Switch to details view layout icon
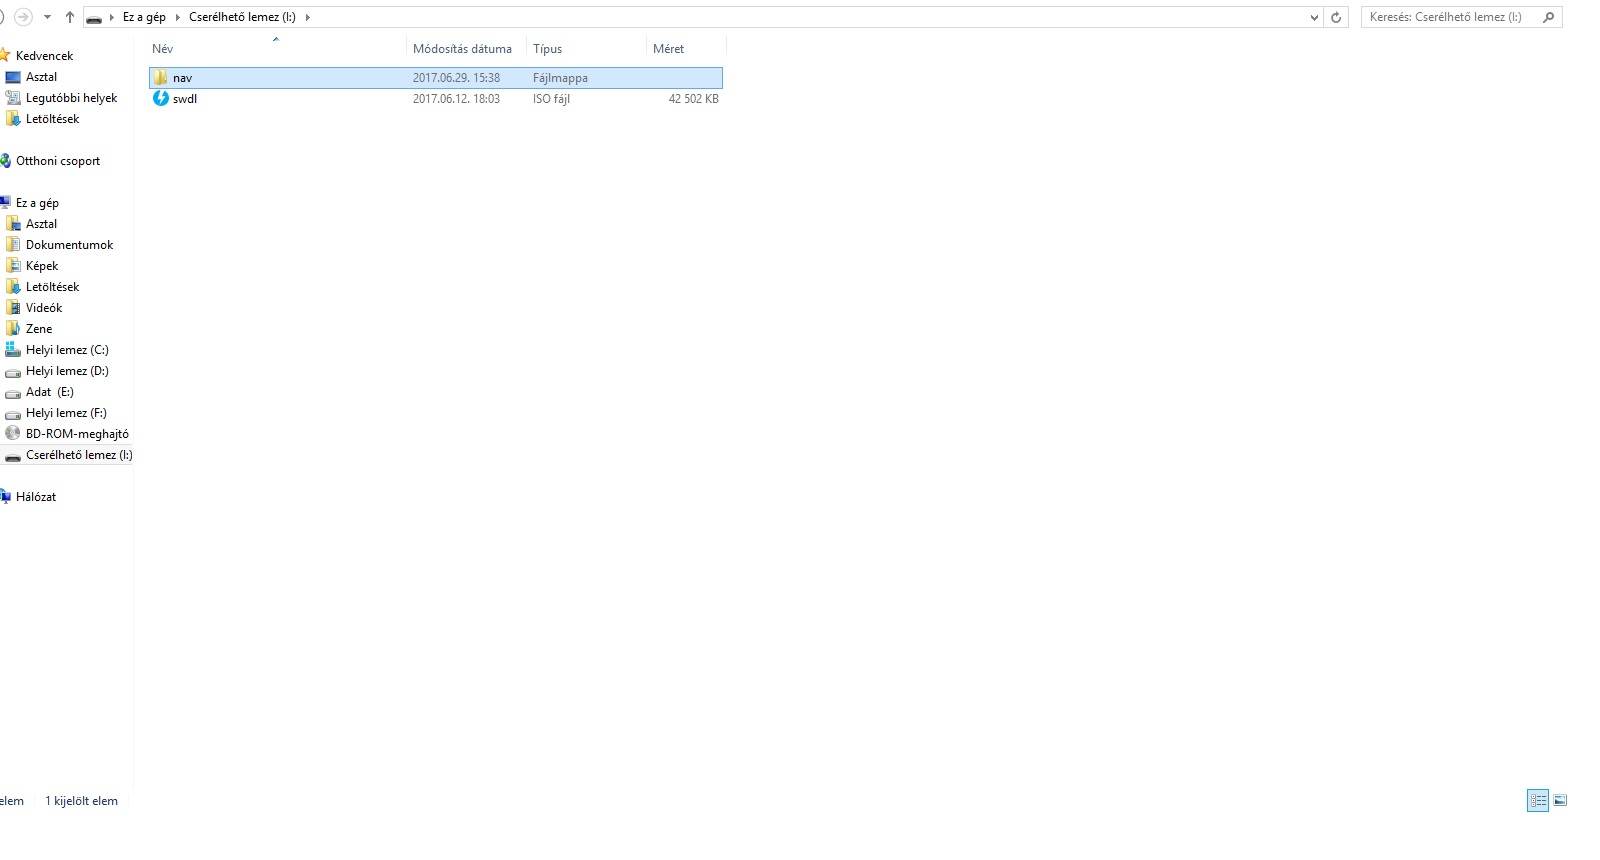This screenshot has height=860, width=1600. tap(1538, 800)
